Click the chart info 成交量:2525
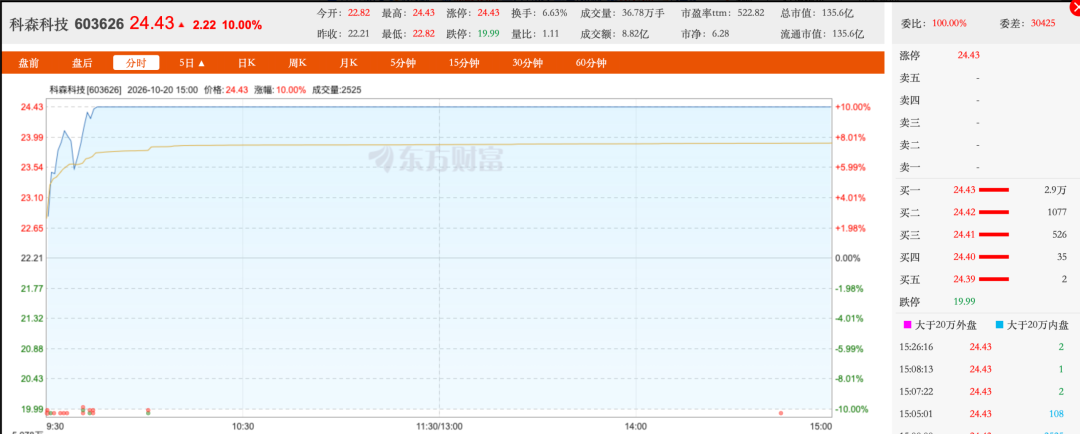 tap(337, 90)
